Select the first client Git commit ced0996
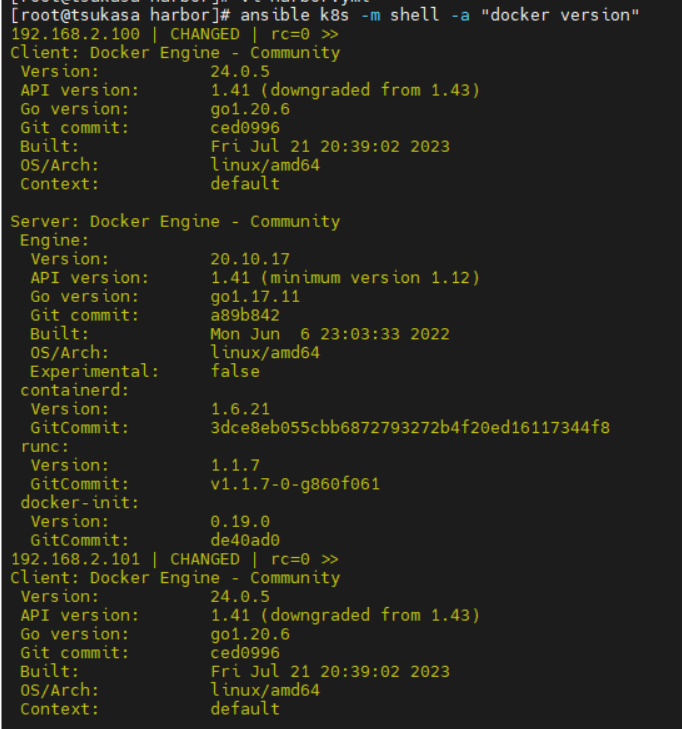 (x=245, y=128)
